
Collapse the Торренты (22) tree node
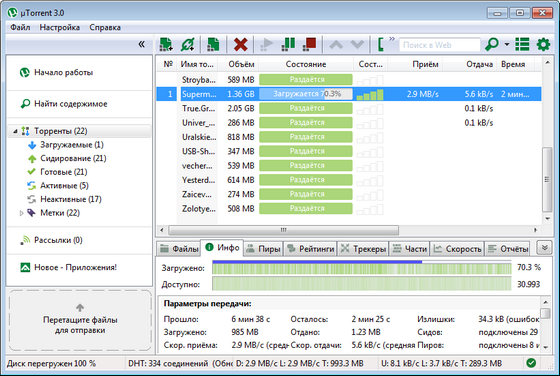click(x=15, y=131)
